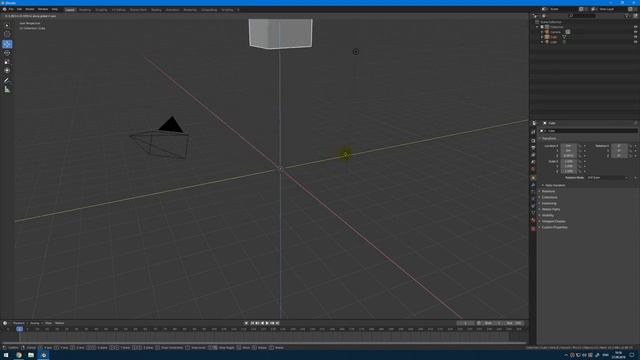
Task: Click the Blender logo menu icon
Action: pyautogui.click(x=4, y=9)
